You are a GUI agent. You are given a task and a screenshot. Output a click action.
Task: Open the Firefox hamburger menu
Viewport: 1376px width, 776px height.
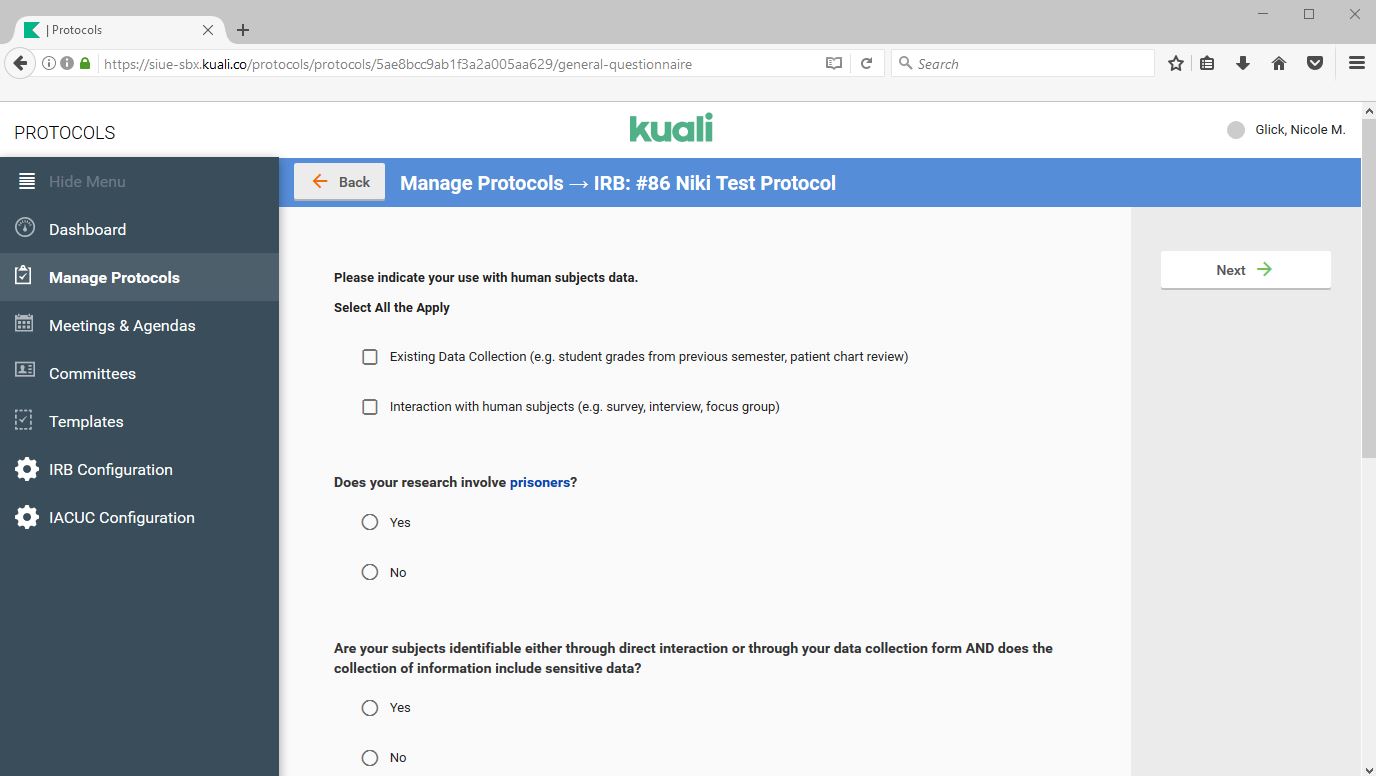(1356, 64)
